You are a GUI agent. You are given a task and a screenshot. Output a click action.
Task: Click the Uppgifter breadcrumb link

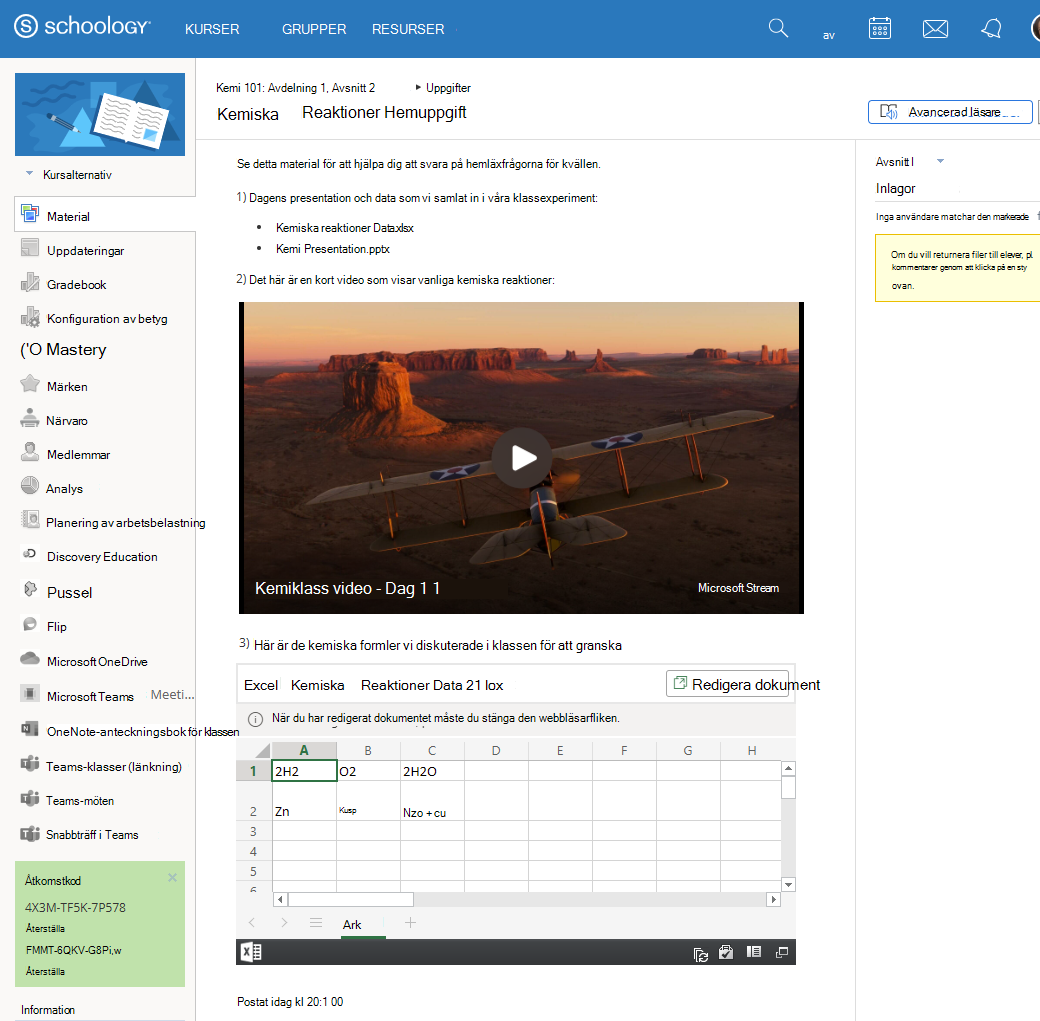click(x=448, y=88)
